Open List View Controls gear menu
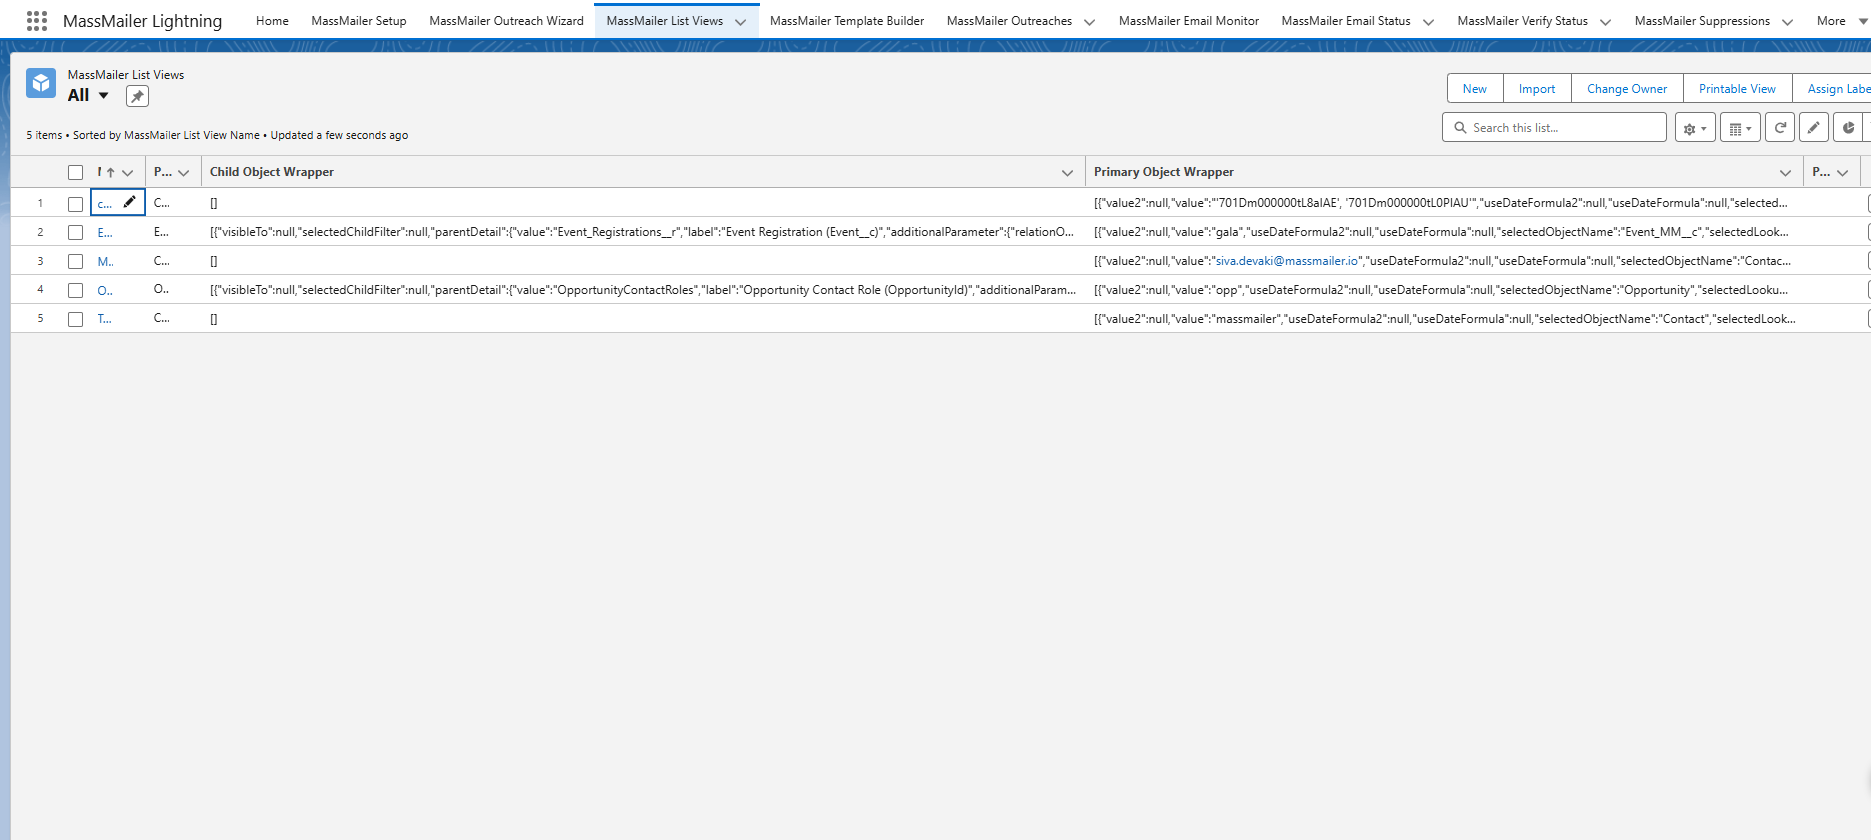 pyautogui.click(x=1695, y=128)
